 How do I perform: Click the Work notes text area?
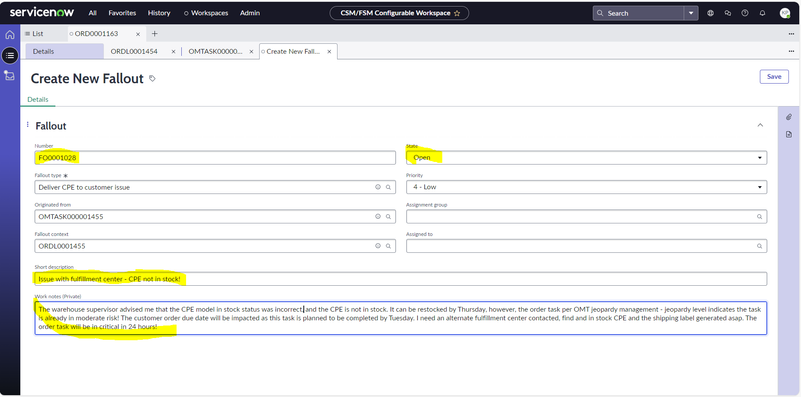[x=400, y=318]
